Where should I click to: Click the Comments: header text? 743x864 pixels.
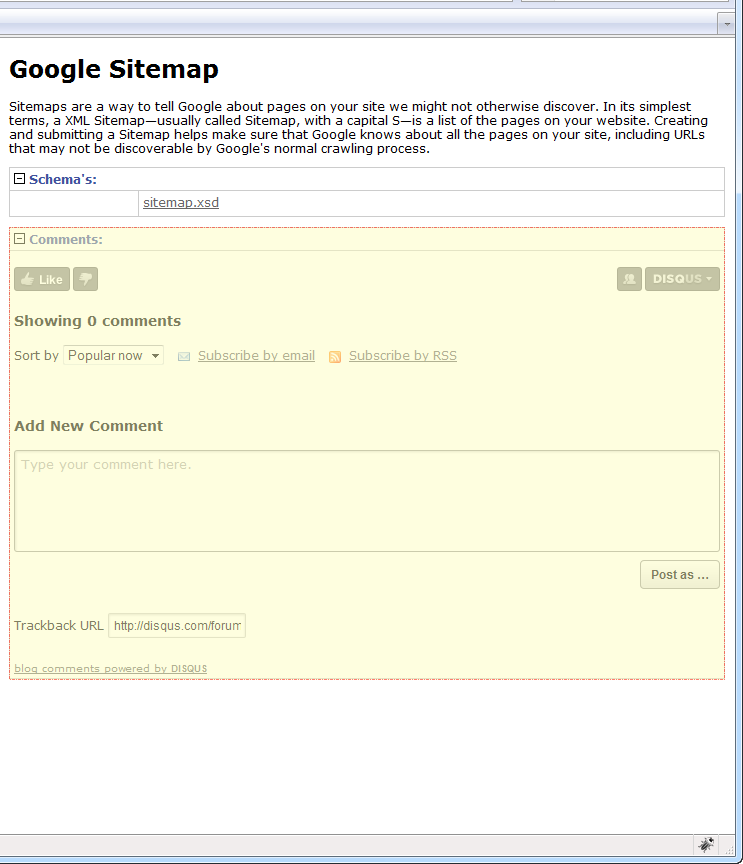[66, 239]
